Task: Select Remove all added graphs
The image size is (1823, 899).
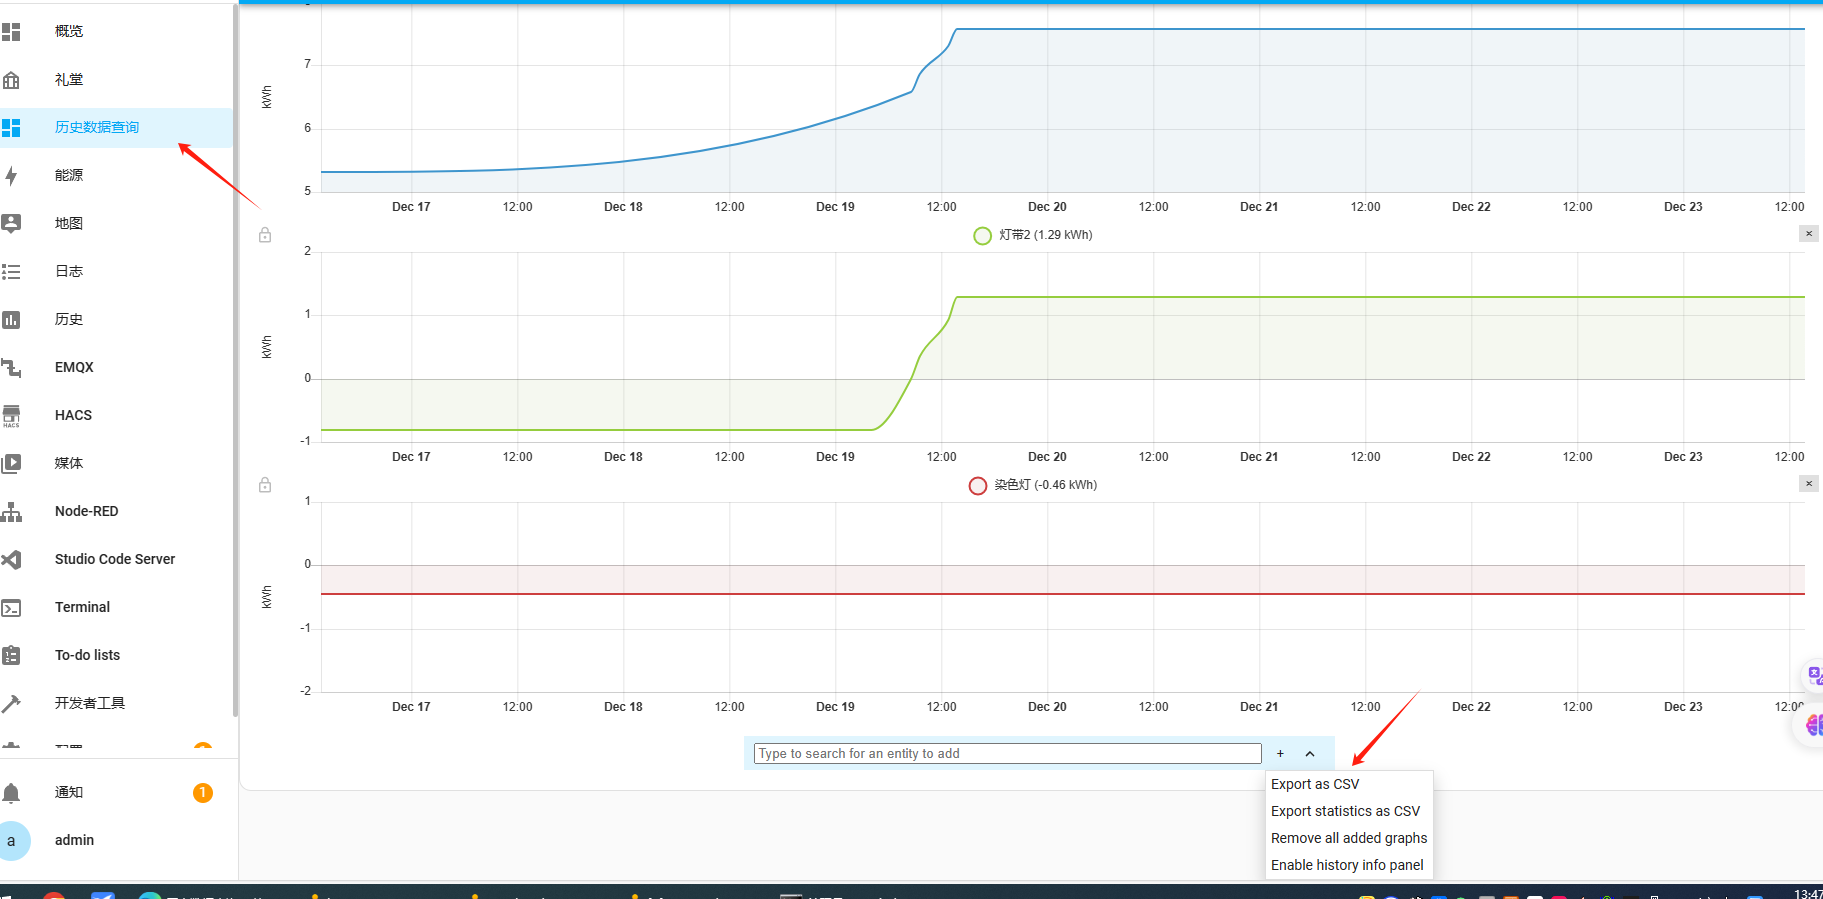Action: tap(1349, 838)
